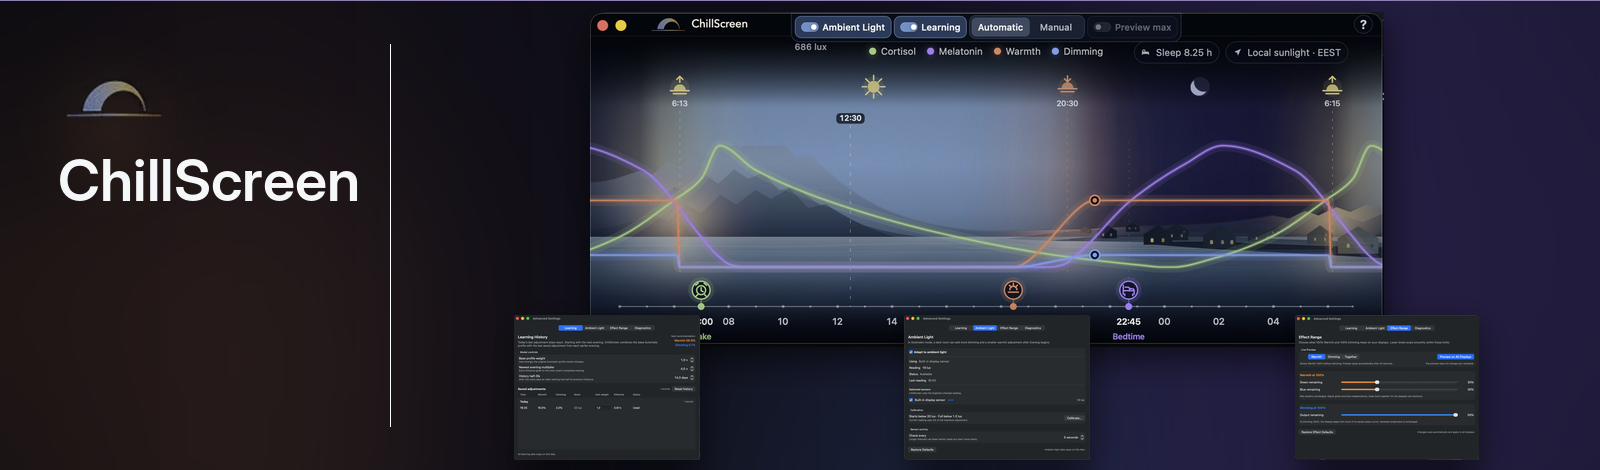1600x470 pixels.
Task: Open Learning tab in the Learning History window
Action: coord(571,328)
